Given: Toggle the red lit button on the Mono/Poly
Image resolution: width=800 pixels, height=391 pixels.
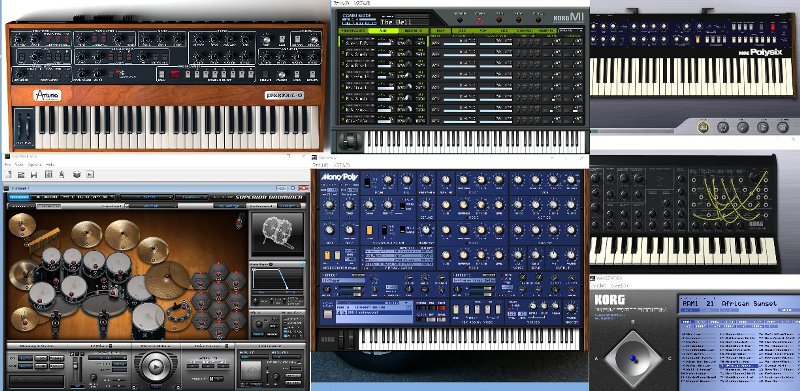Looking at the screenshot, I should coord(442,308).
